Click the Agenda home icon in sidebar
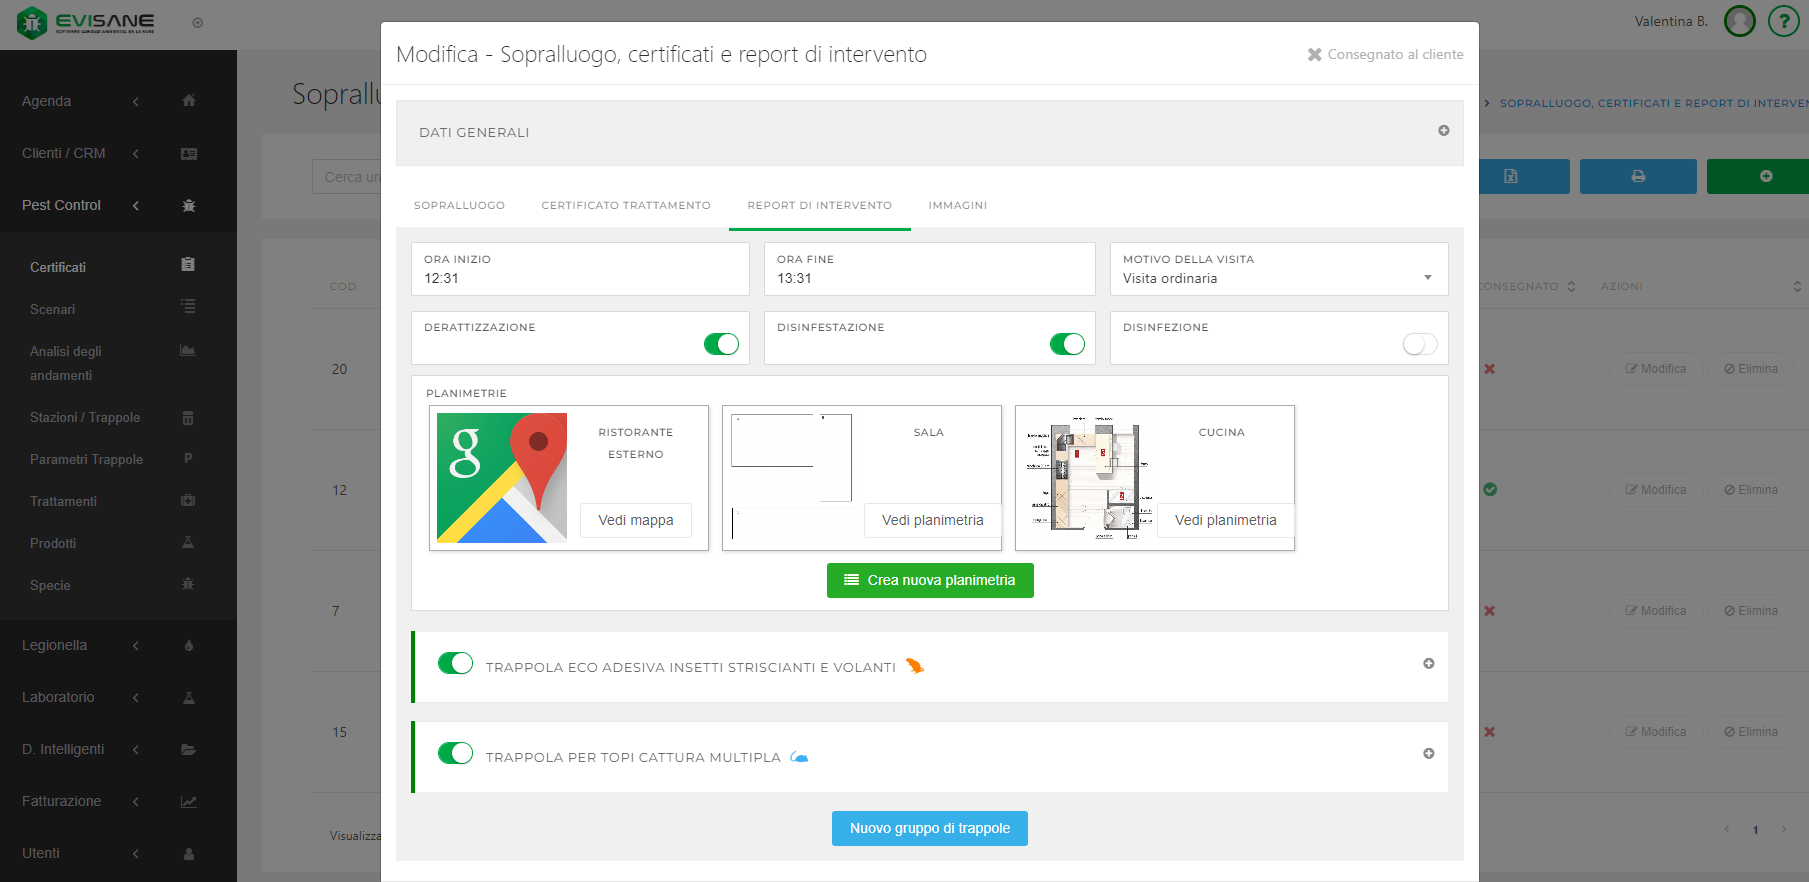This screenshot has width=1809, height=882. click(x=189, y=101)
